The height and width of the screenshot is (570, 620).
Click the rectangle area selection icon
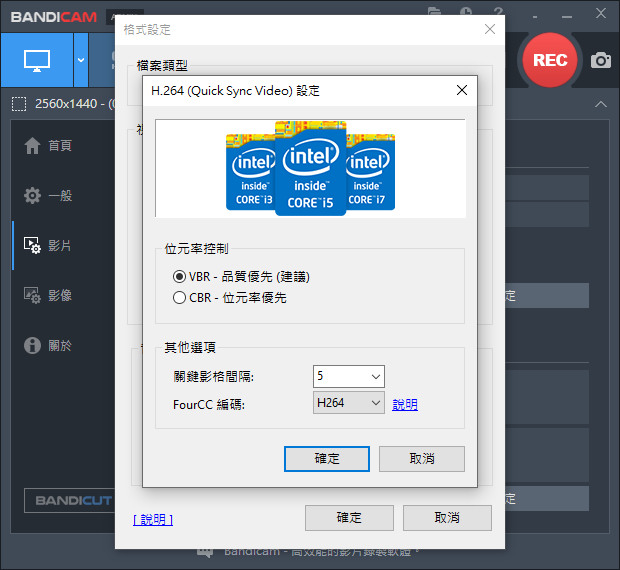pyautogui.click(x=19, y=104)
